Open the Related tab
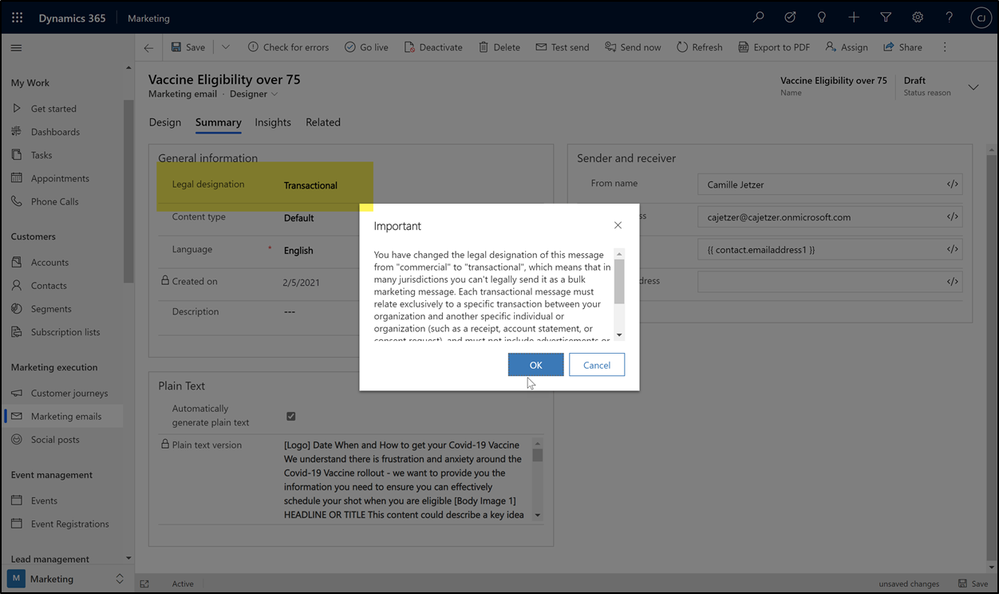This screenshot has height=594, width=999. point(323,122)
